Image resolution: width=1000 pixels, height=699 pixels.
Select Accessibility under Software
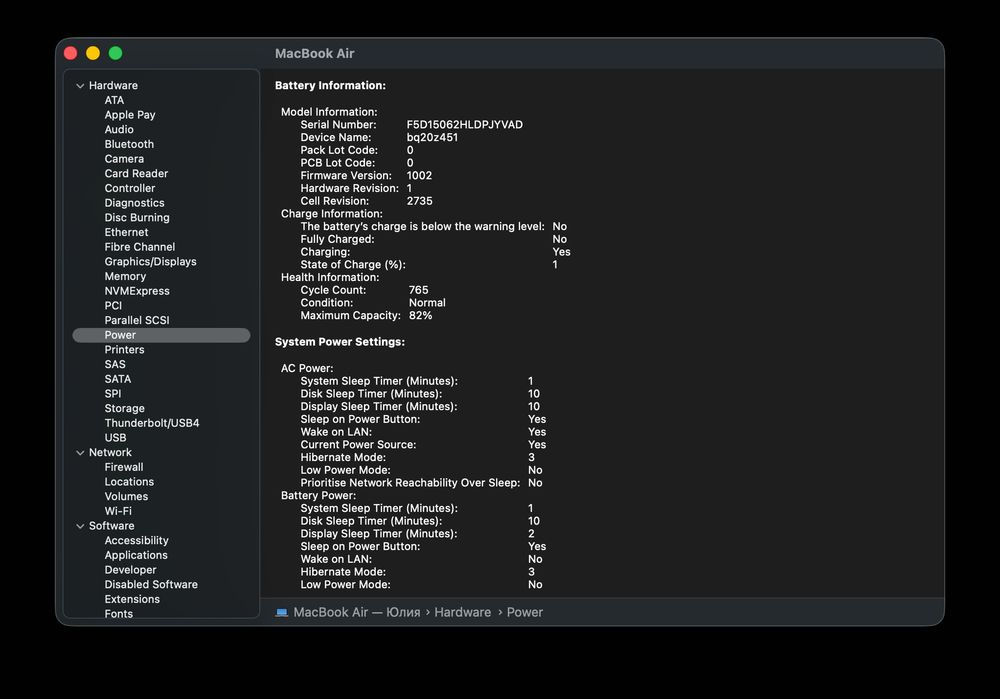(136, 540)
